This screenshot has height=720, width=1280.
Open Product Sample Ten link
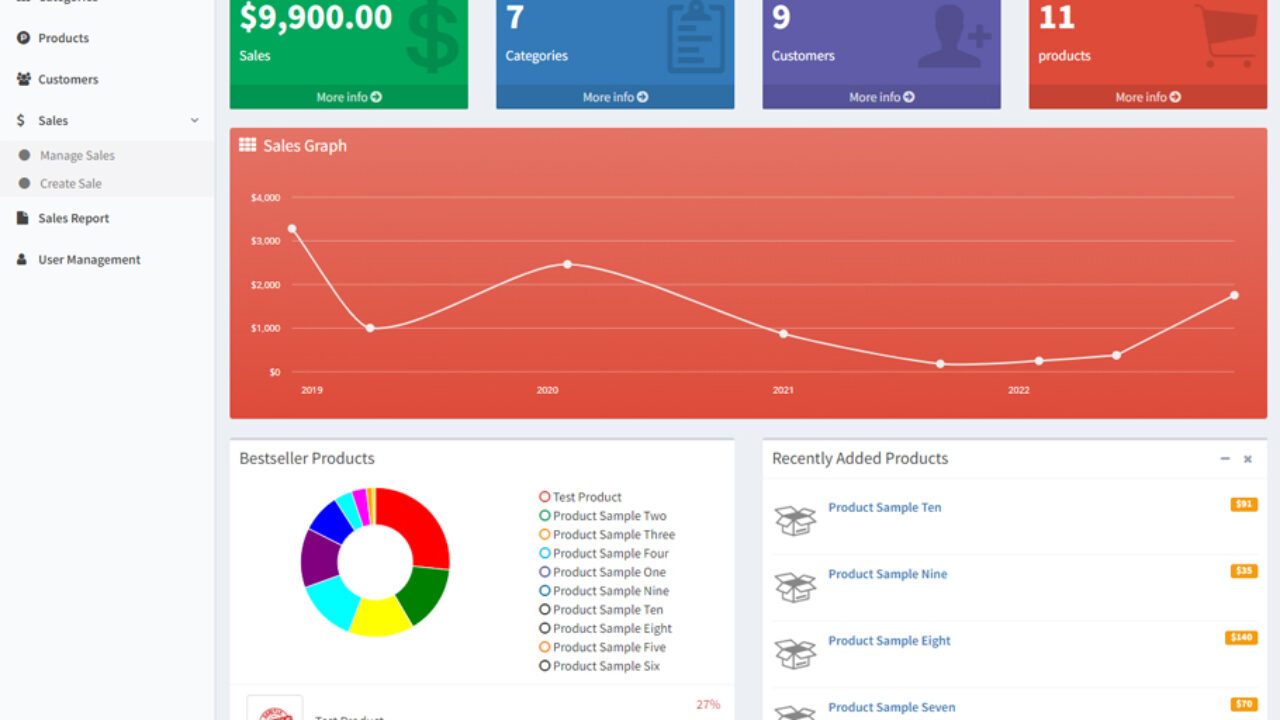[884, 507]
